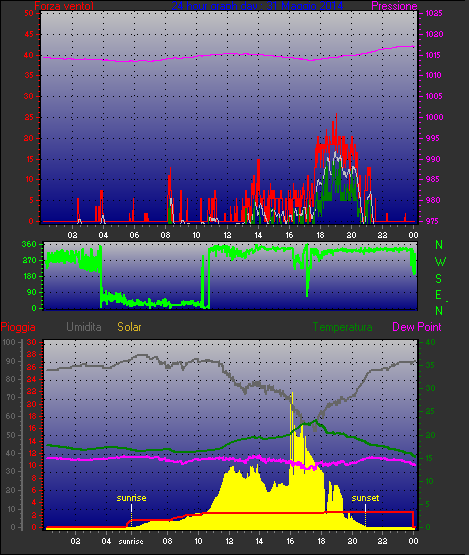Click the 360 wind direction axis value
469x555 pixels.
tap(29, 244)
